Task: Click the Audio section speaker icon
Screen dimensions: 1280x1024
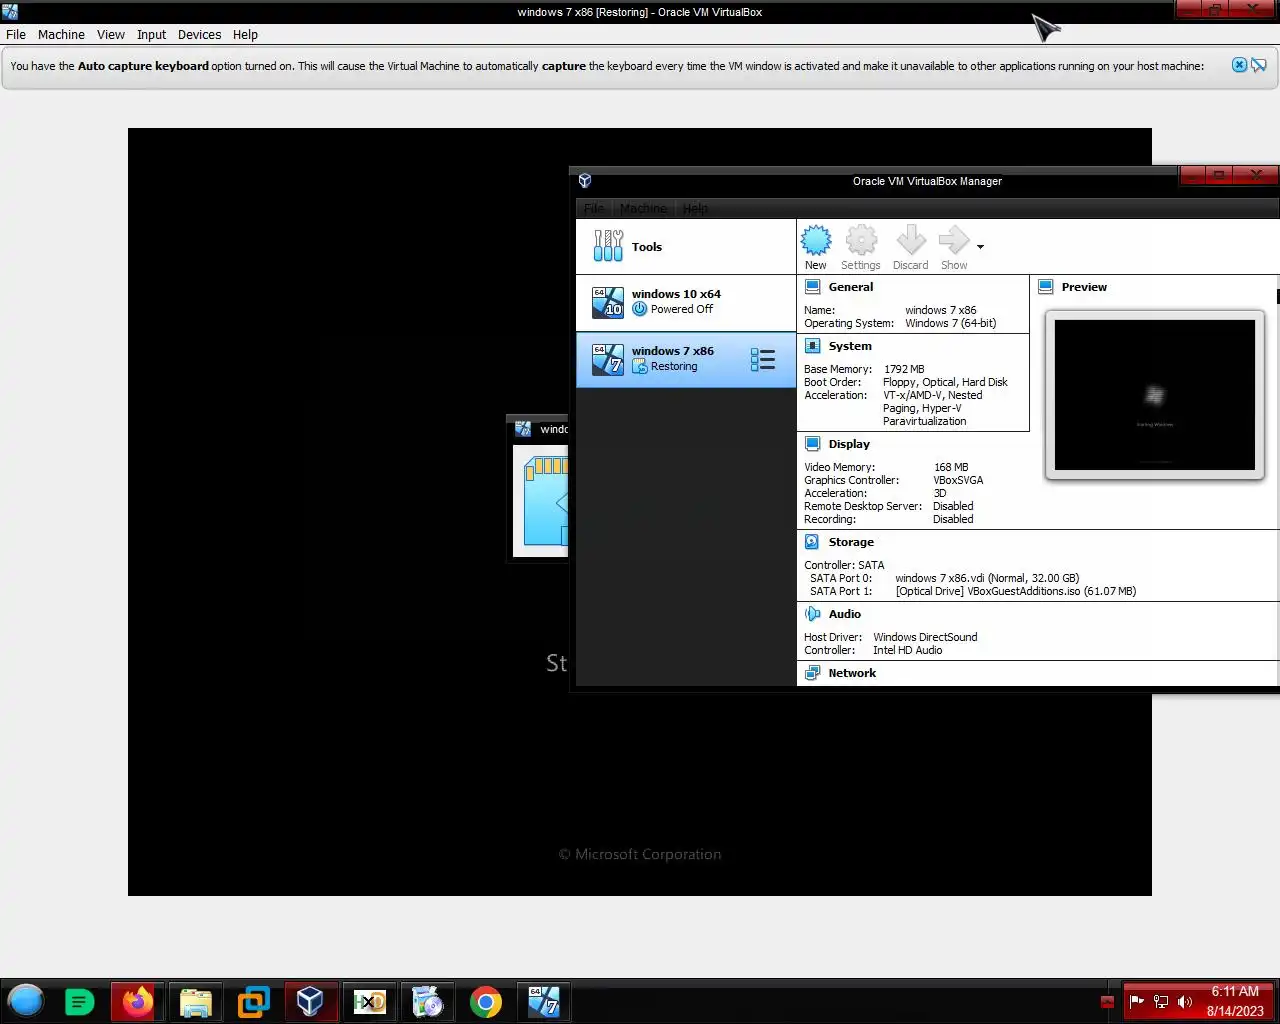Action: (x=813, y=614)
